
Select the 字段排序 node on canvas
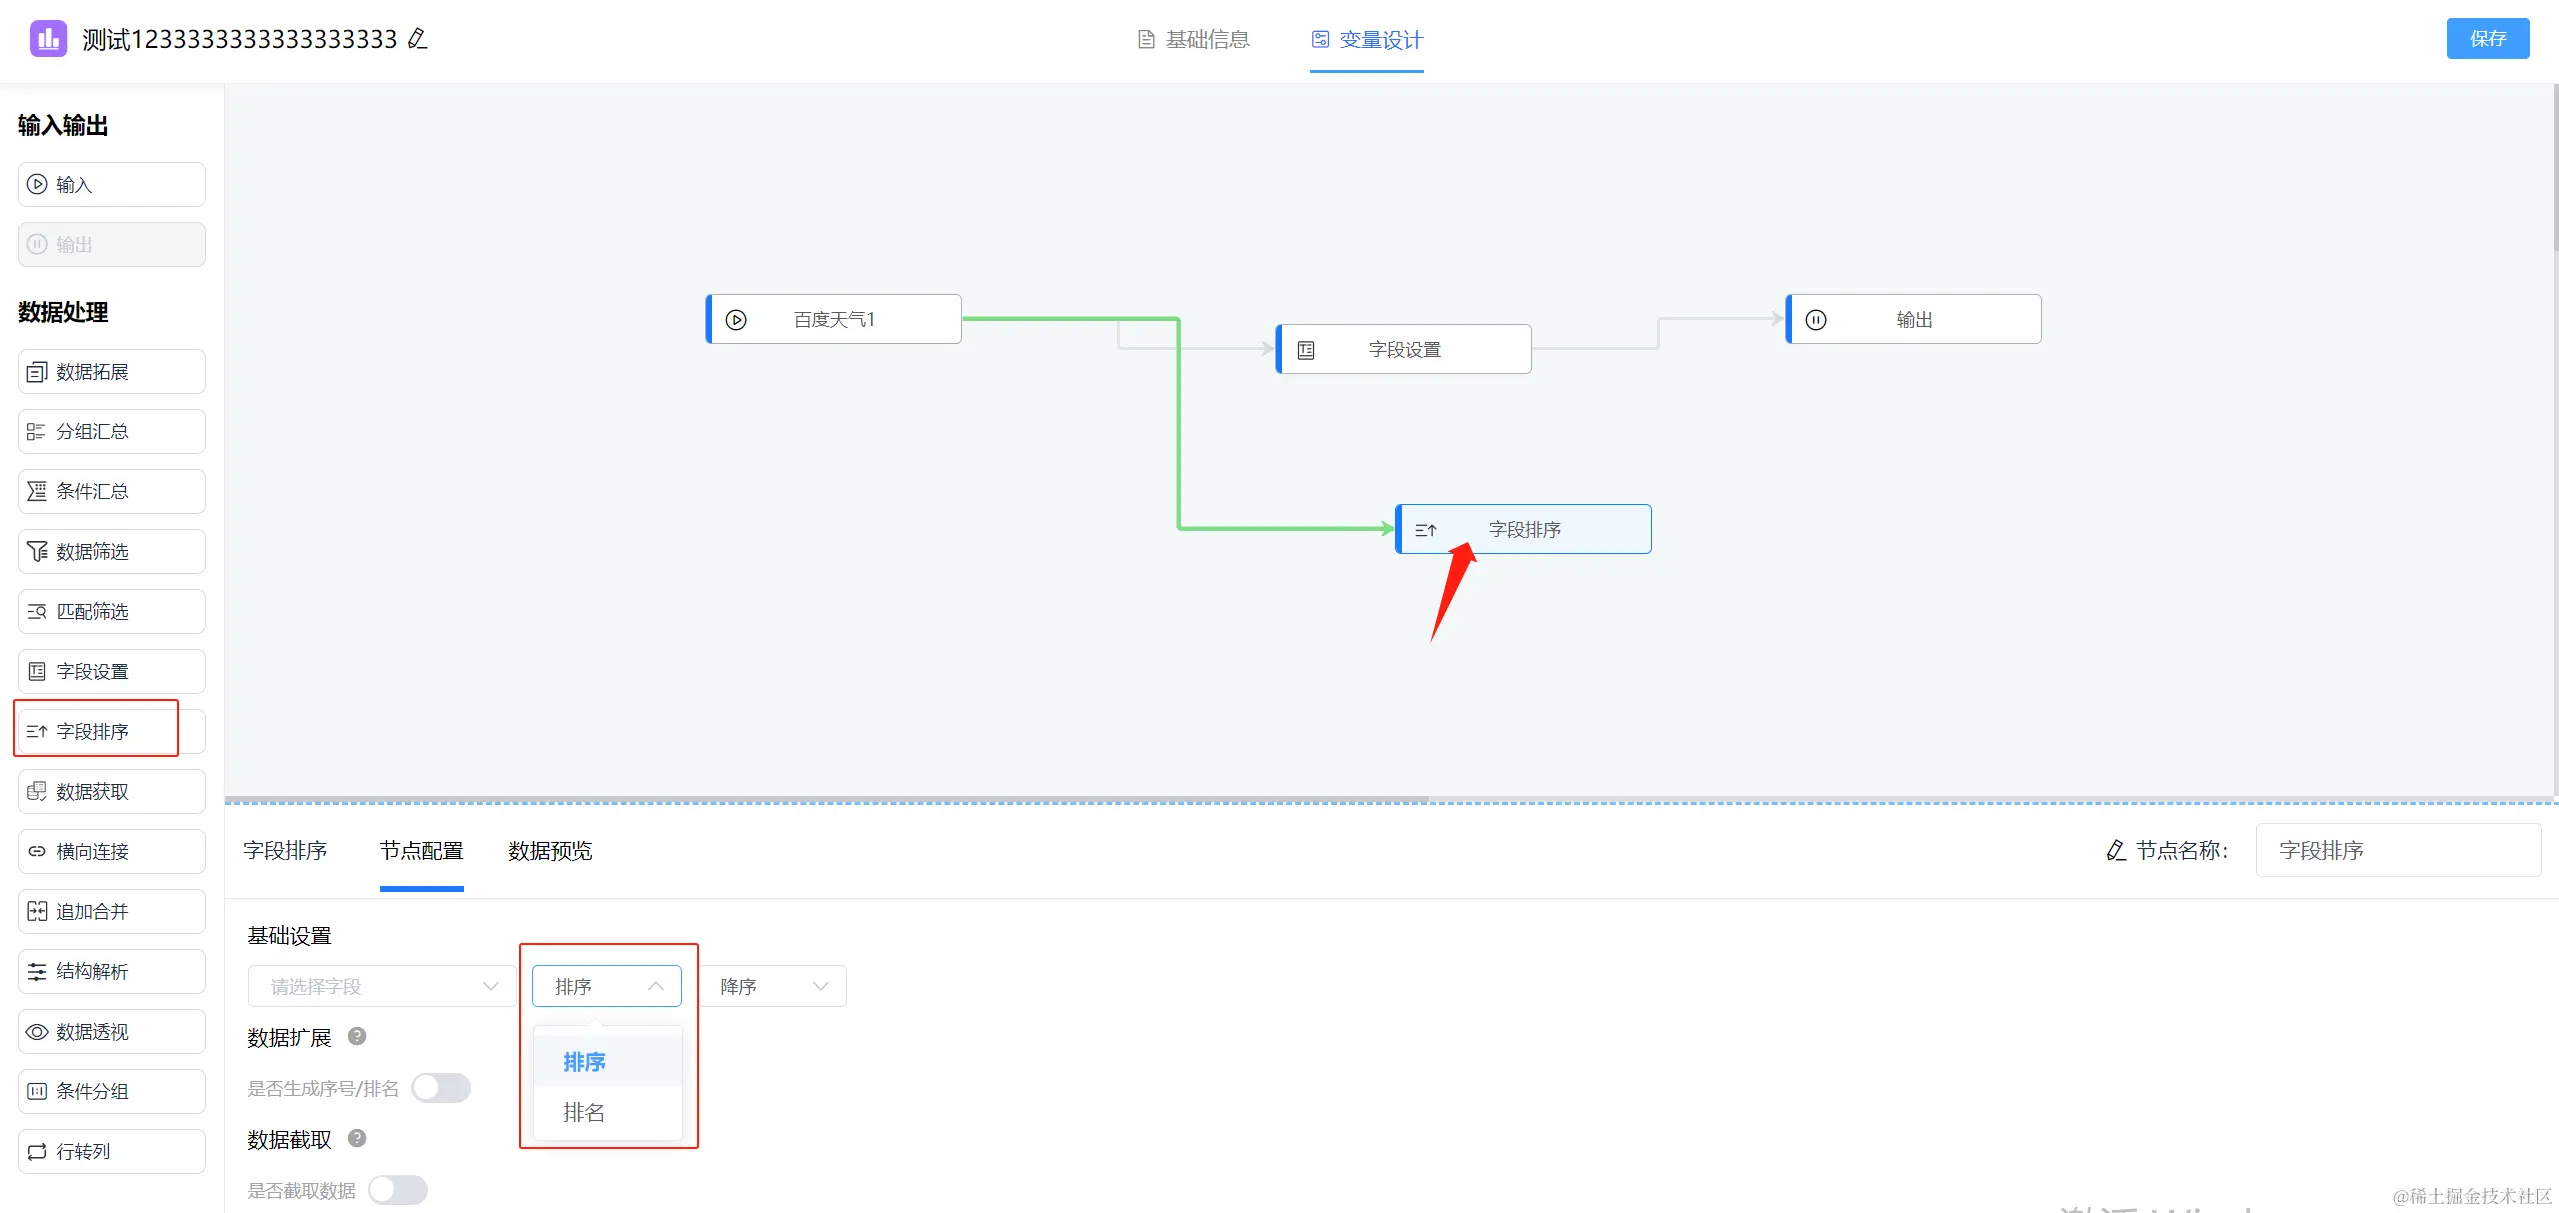(x=1523, y=529)
